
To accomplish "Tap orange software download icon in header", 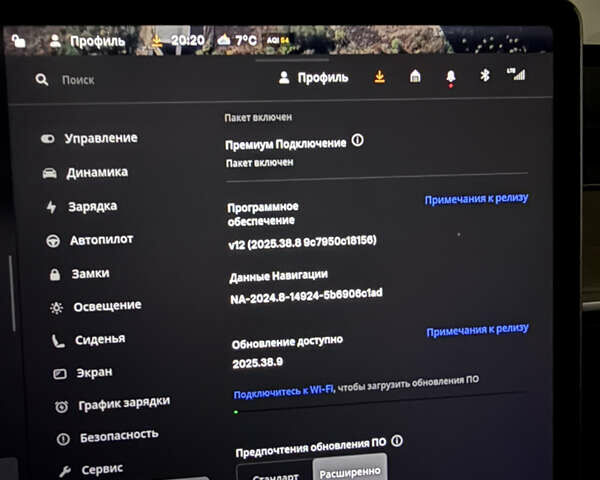I will (x=380, y=77).
